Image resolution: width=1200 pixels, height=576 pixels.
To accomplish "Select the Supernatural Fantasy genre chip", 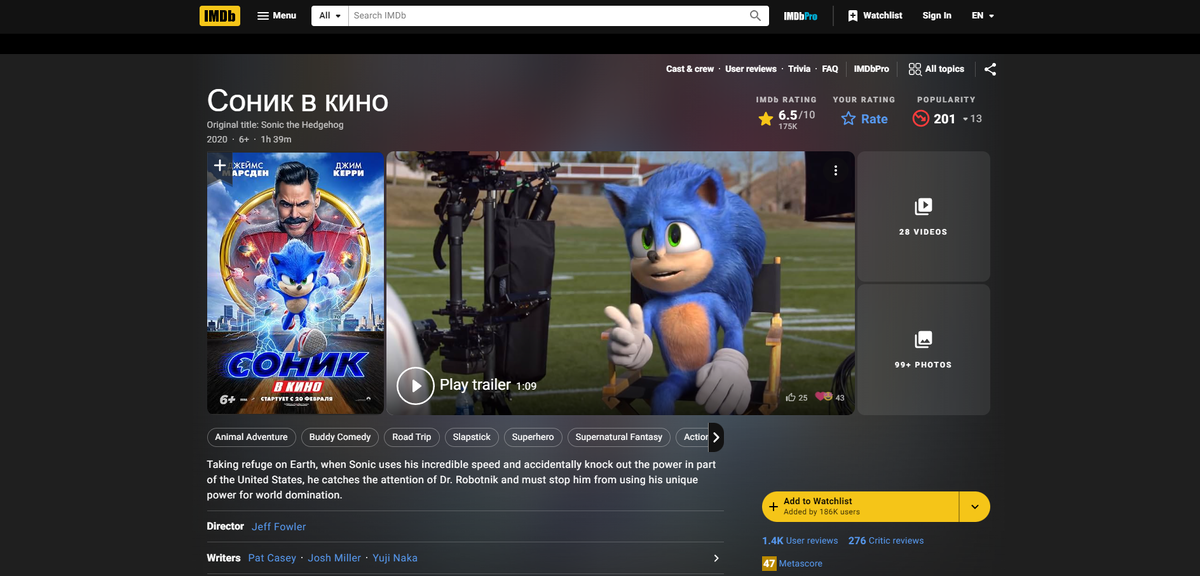I will pos(619,437).
